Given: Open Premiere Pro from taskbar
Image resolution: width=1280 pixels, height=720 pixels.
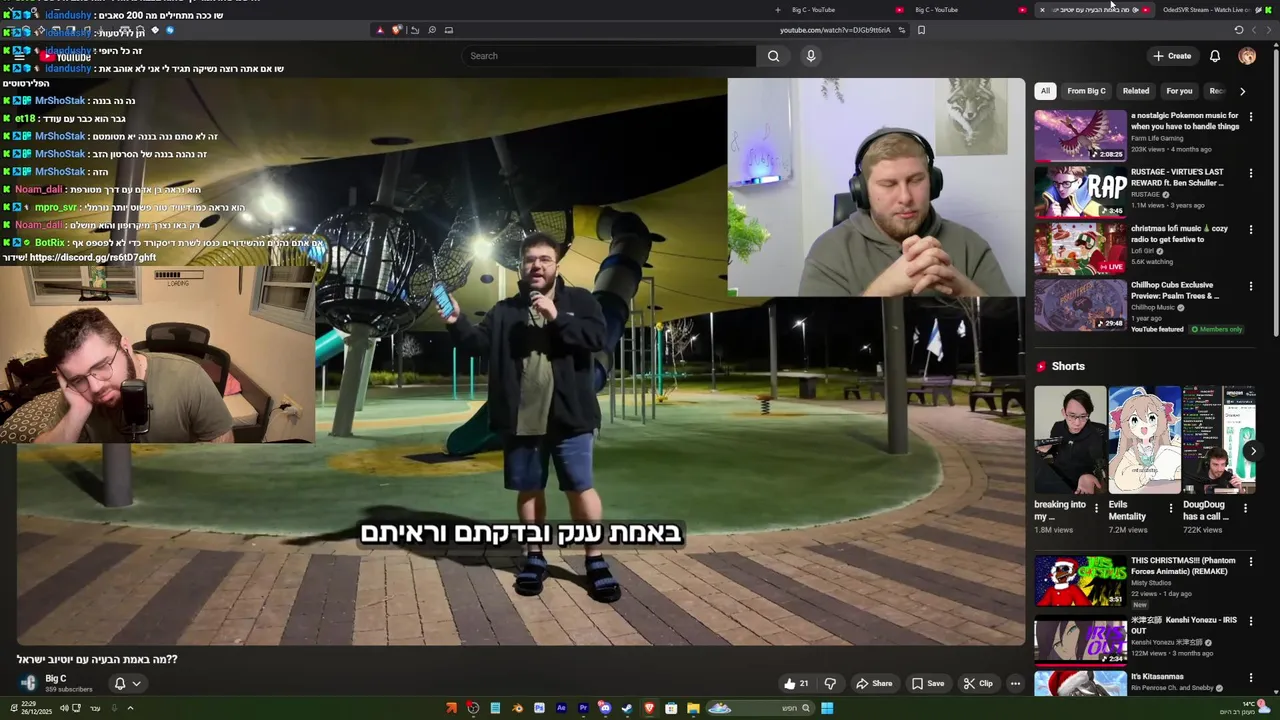Looking at the screenshot, I should coord(583,708).
